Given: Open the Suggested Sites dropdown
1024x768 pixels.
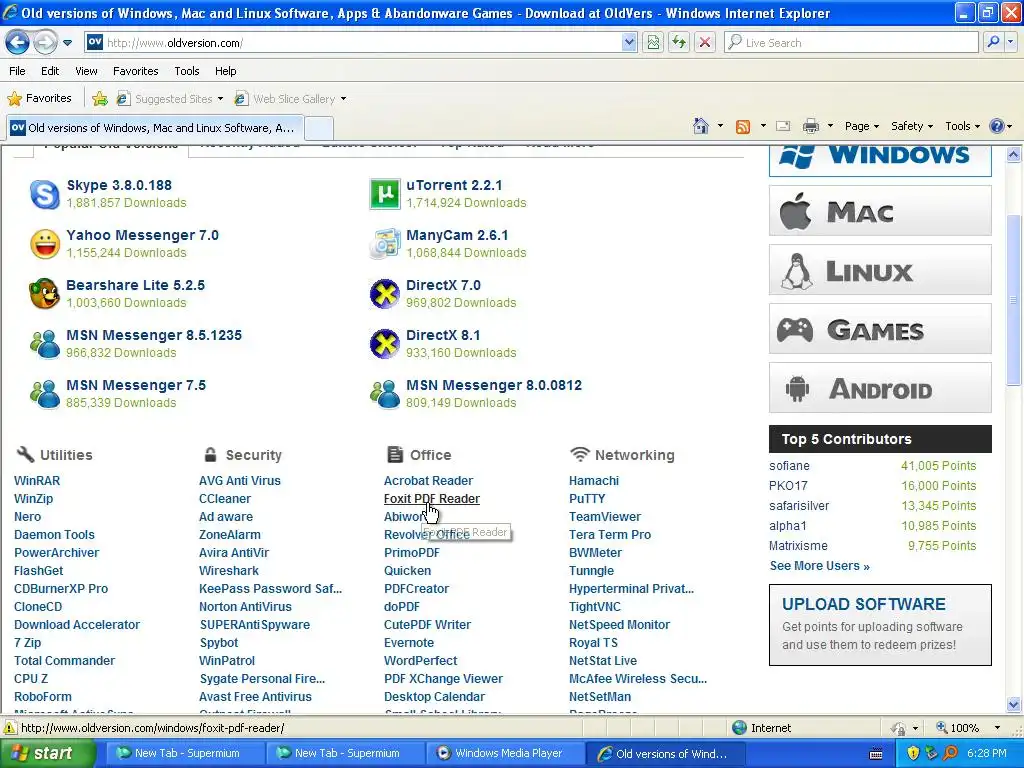Looking at the screenshot, I should (170, 99).
